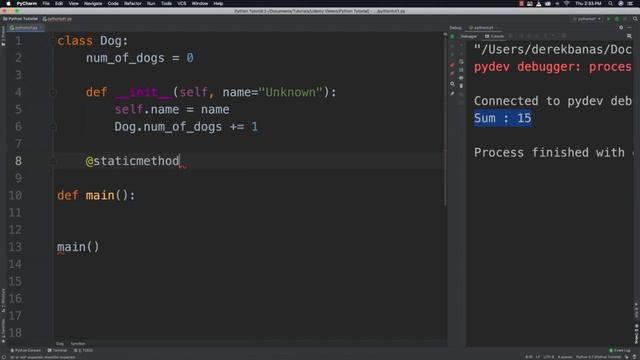Click line number 10 in the gutter
640x360 pixels.
[15, 195]
